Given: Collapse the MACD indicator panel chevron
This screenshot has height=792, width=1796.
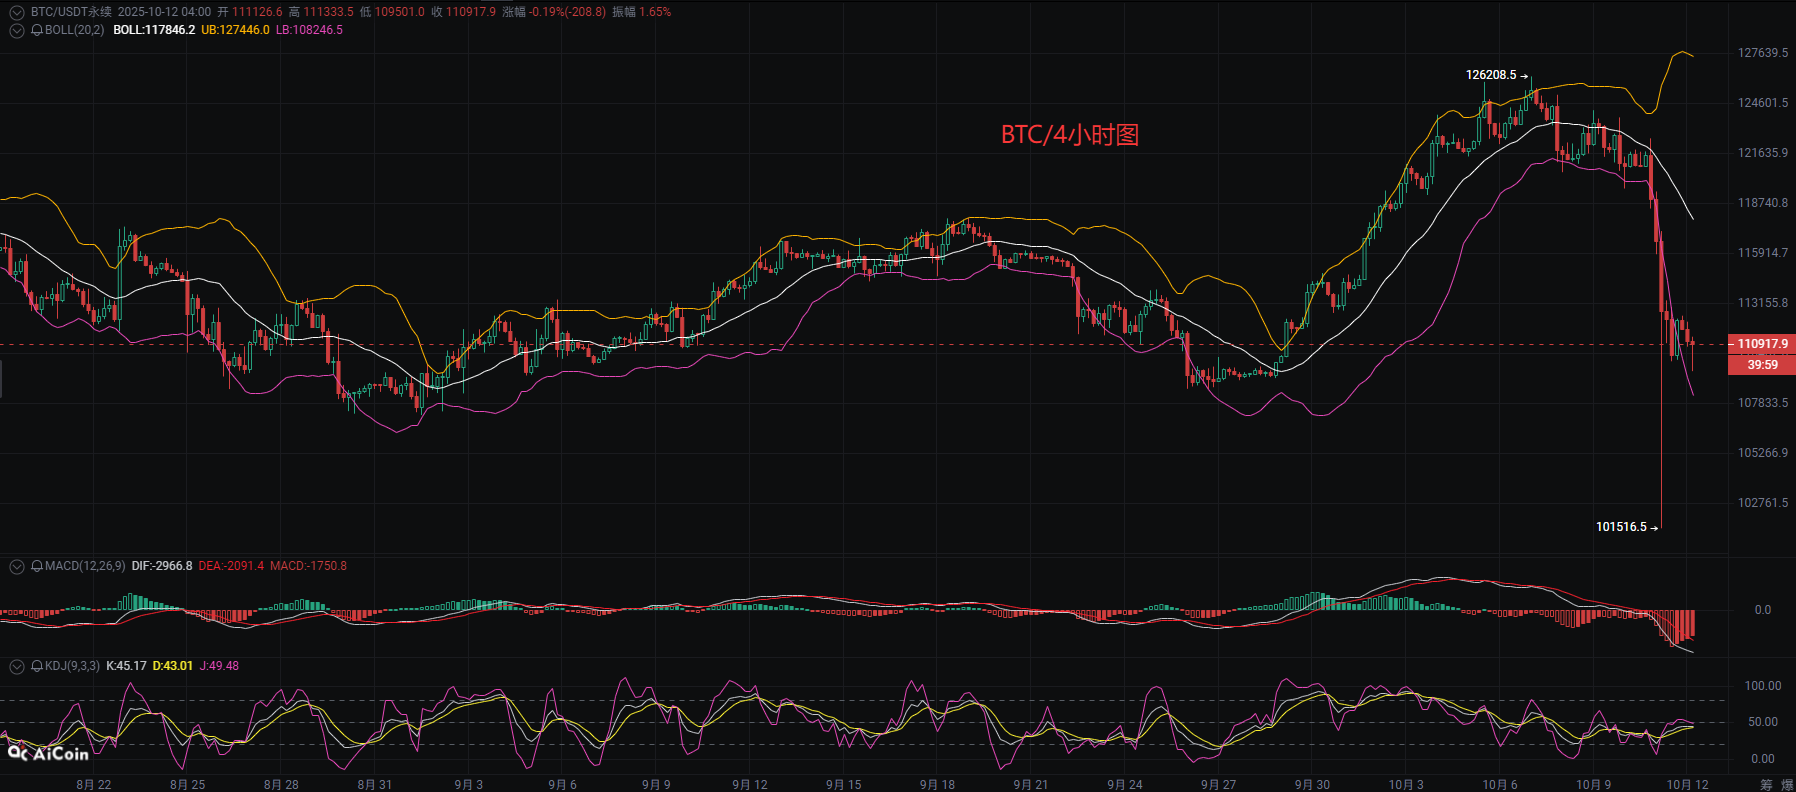Looking at the screenshot, I should 16,566.
